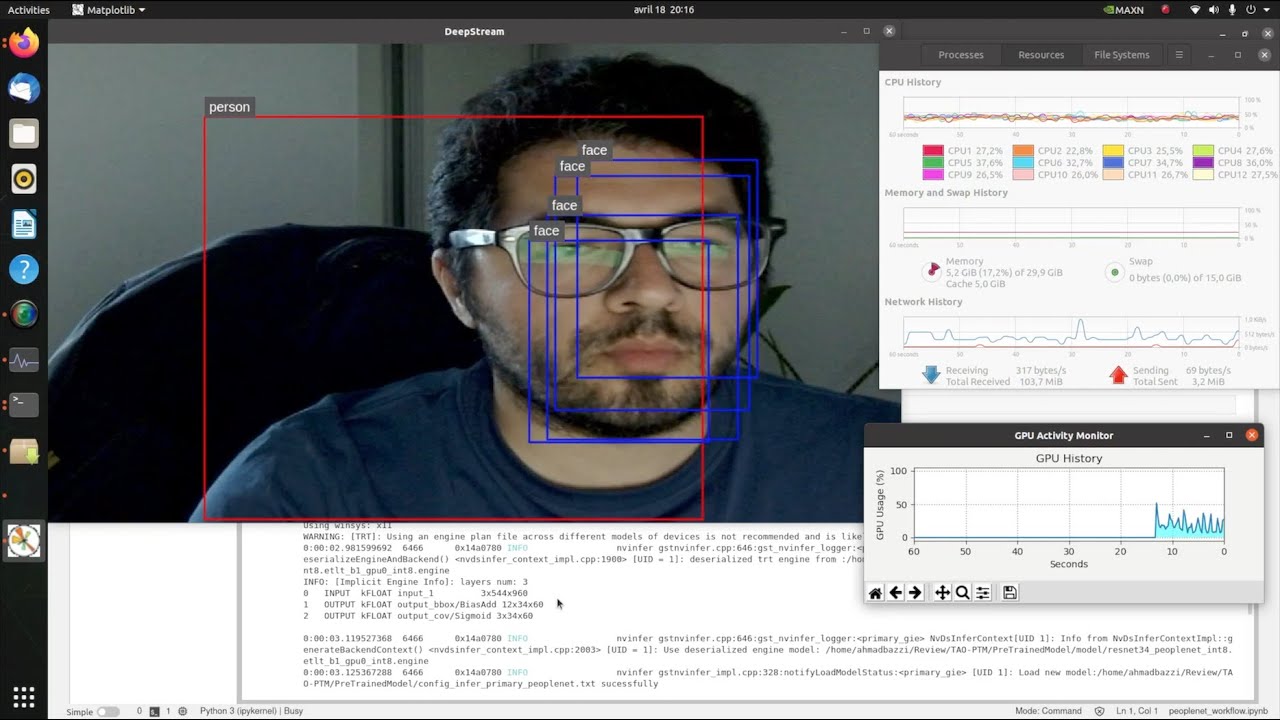Open the Help icon in the dock

(x=24, y=269)
